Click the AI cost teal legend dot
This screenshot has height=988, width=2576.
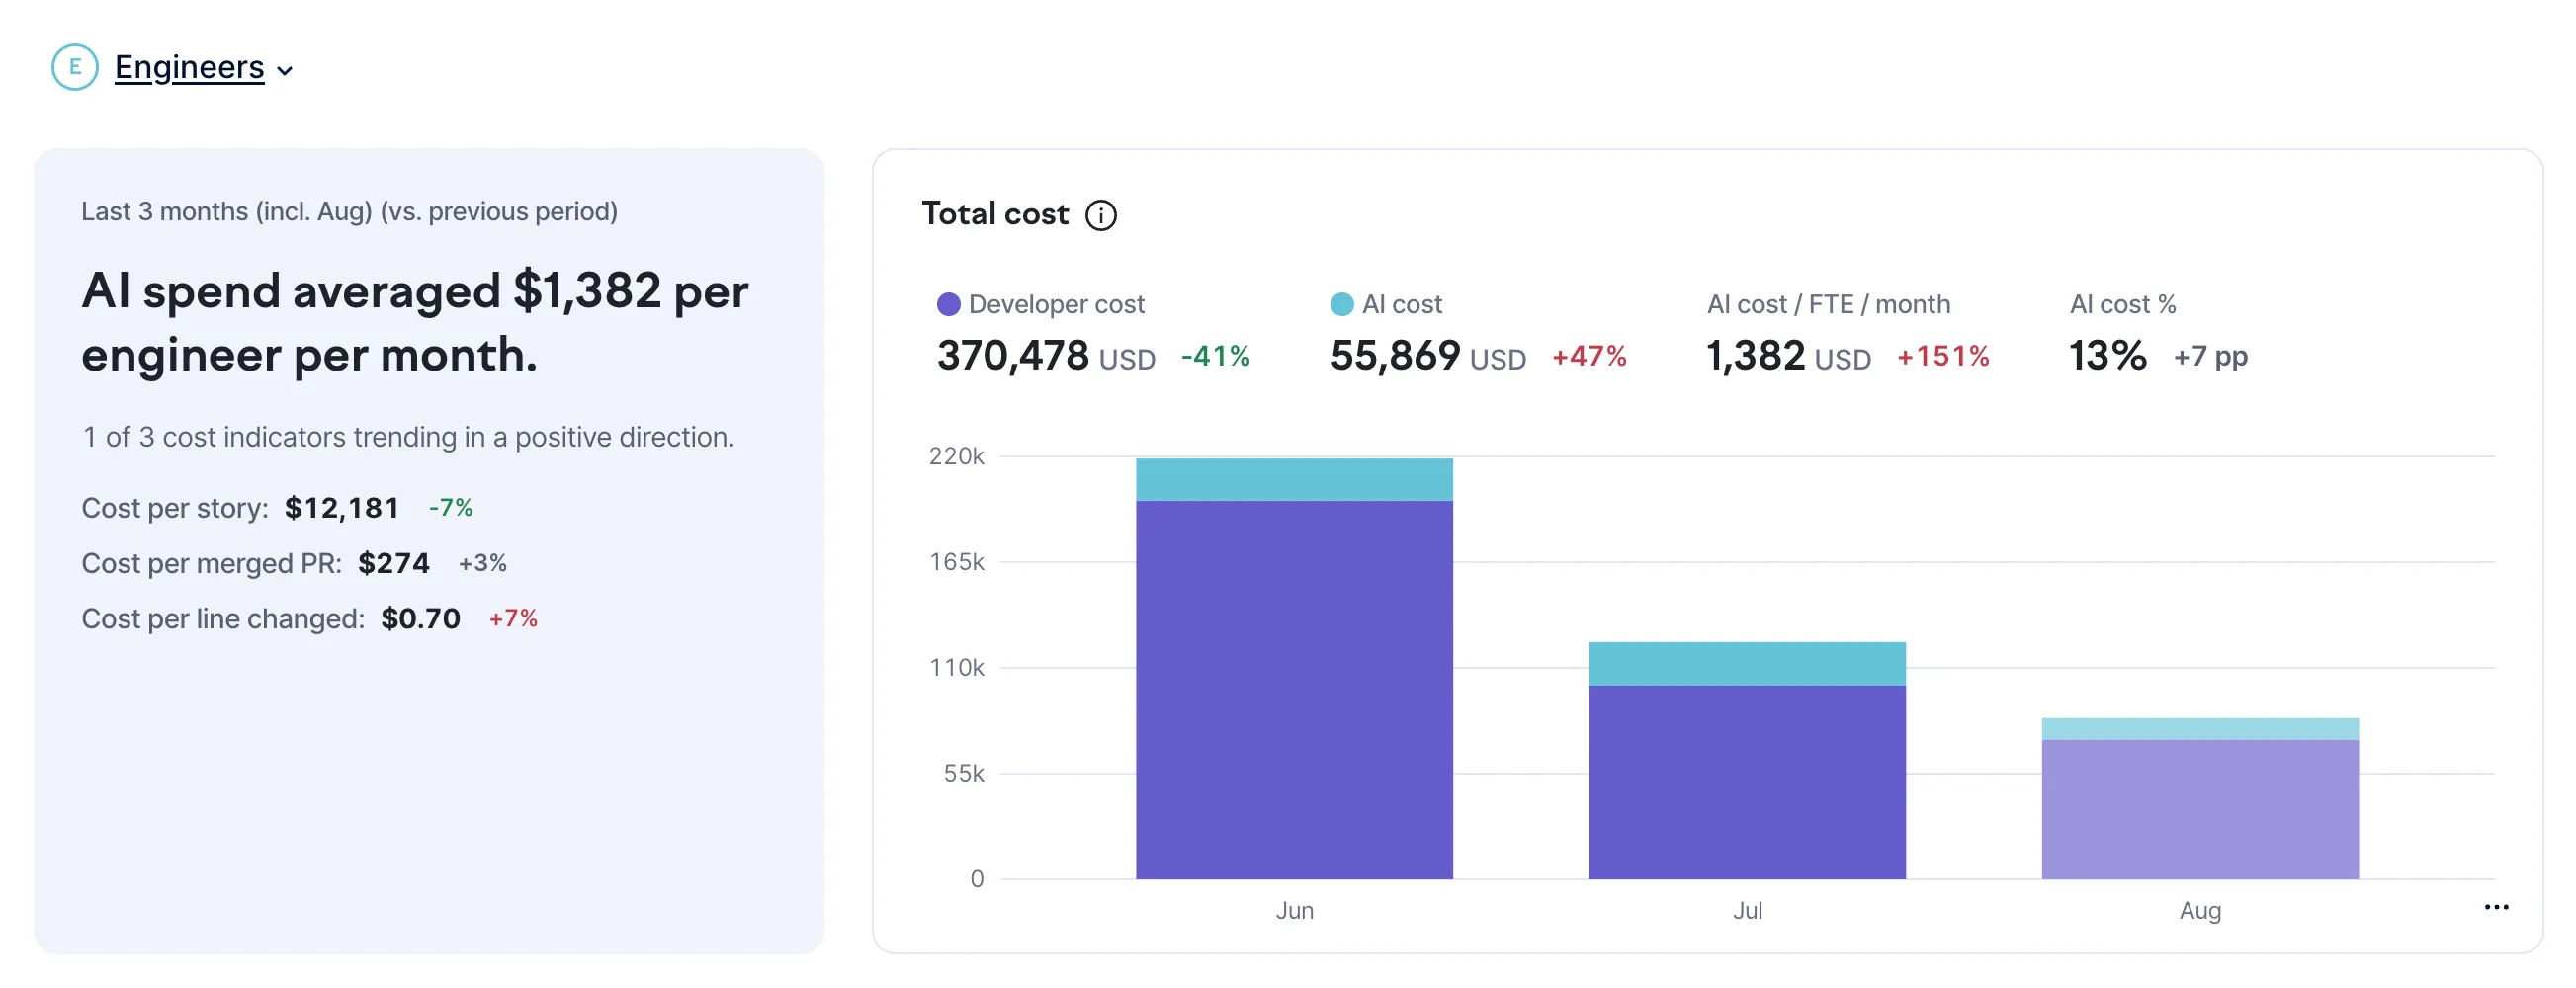[1342, 304]
